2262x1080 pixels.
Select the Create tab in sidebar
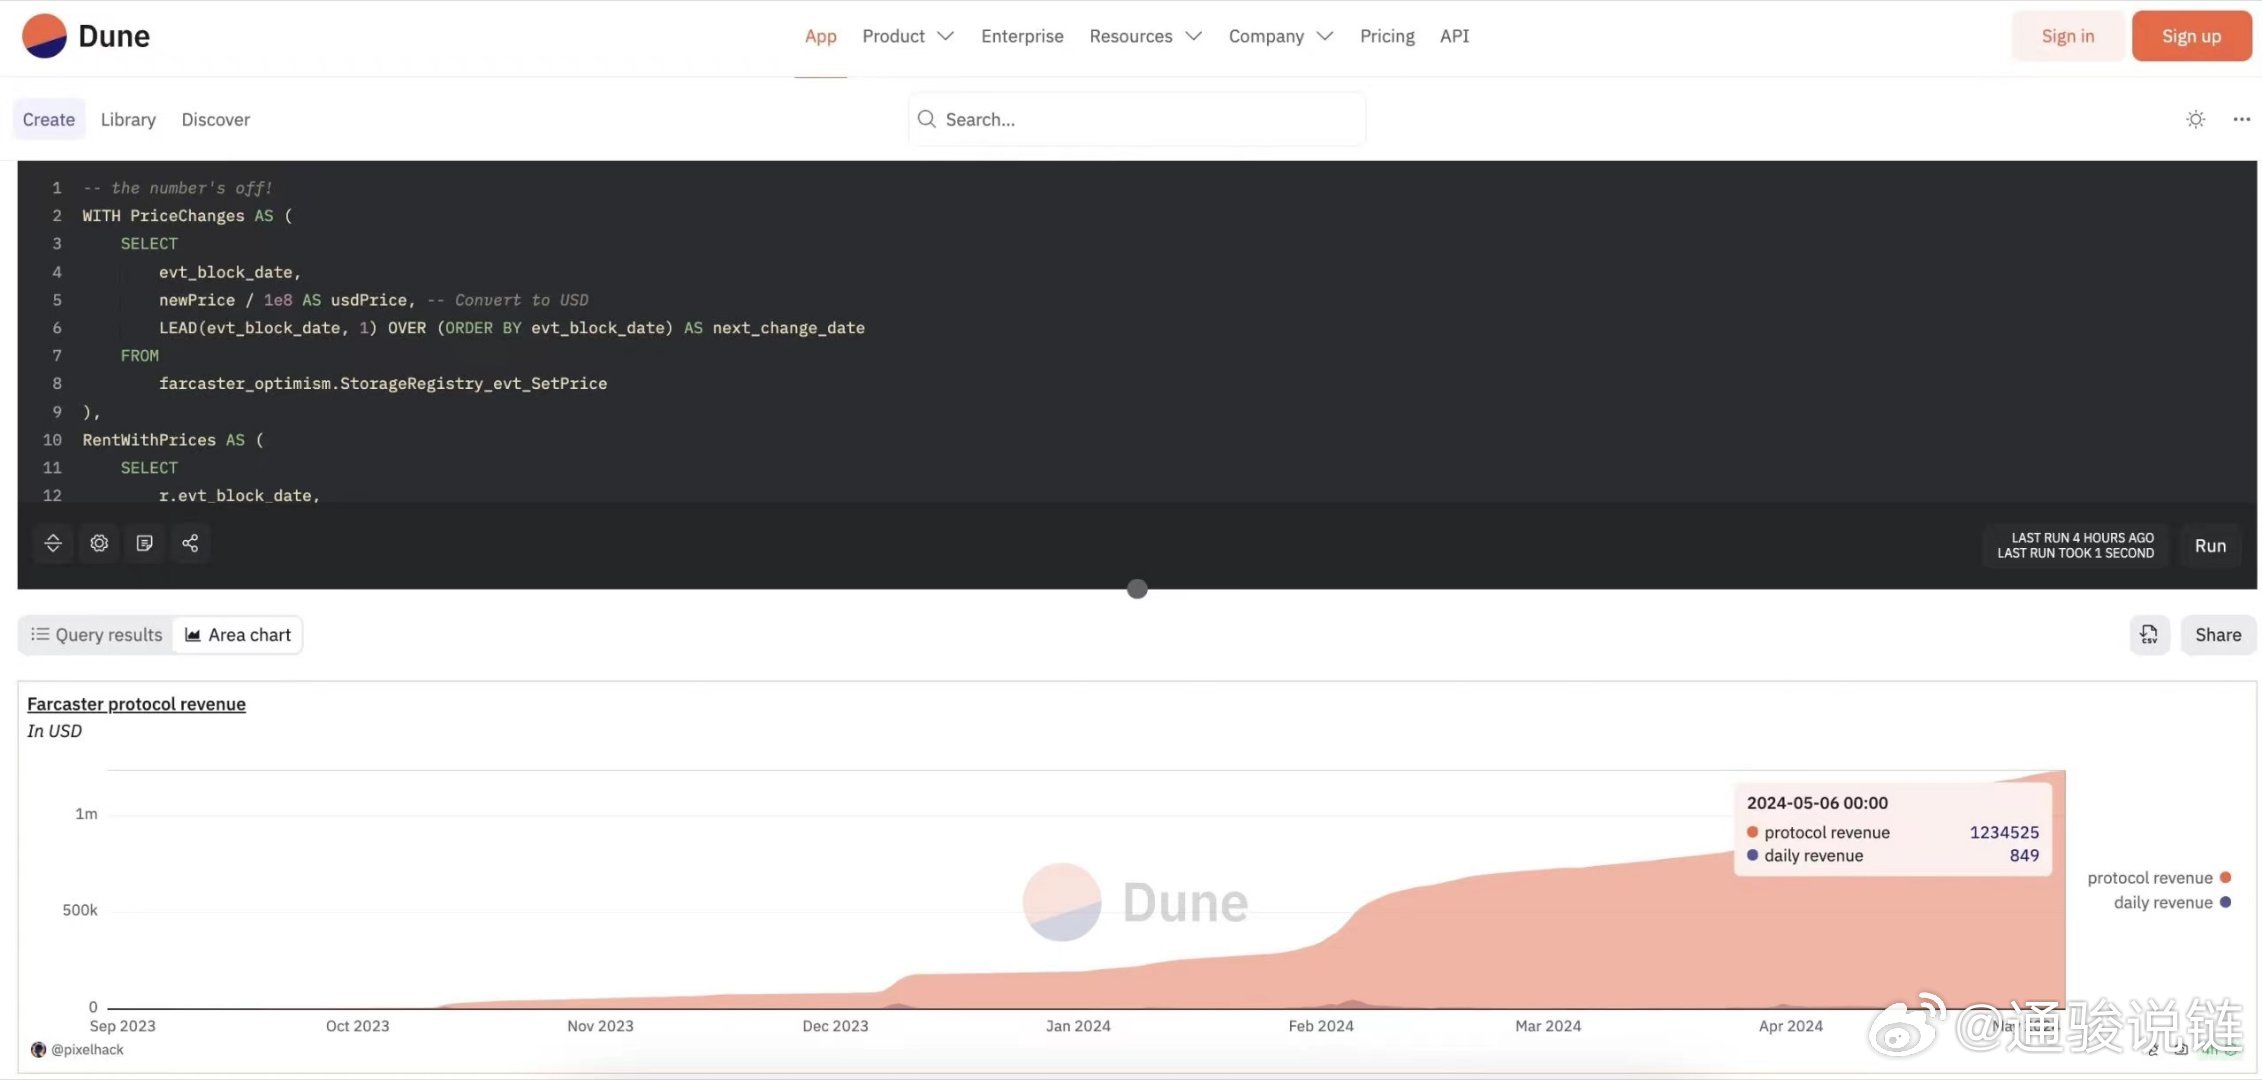click(x=48, y=118)
